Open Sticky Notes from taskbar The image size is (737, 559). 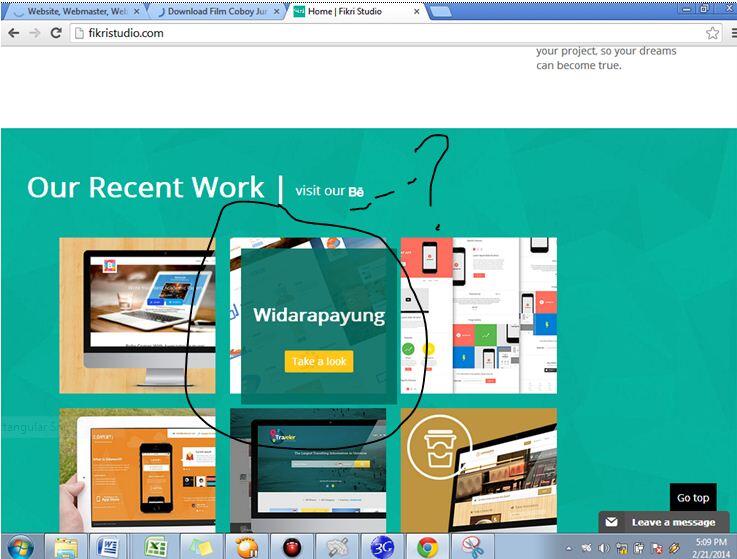tap(200, 547)
